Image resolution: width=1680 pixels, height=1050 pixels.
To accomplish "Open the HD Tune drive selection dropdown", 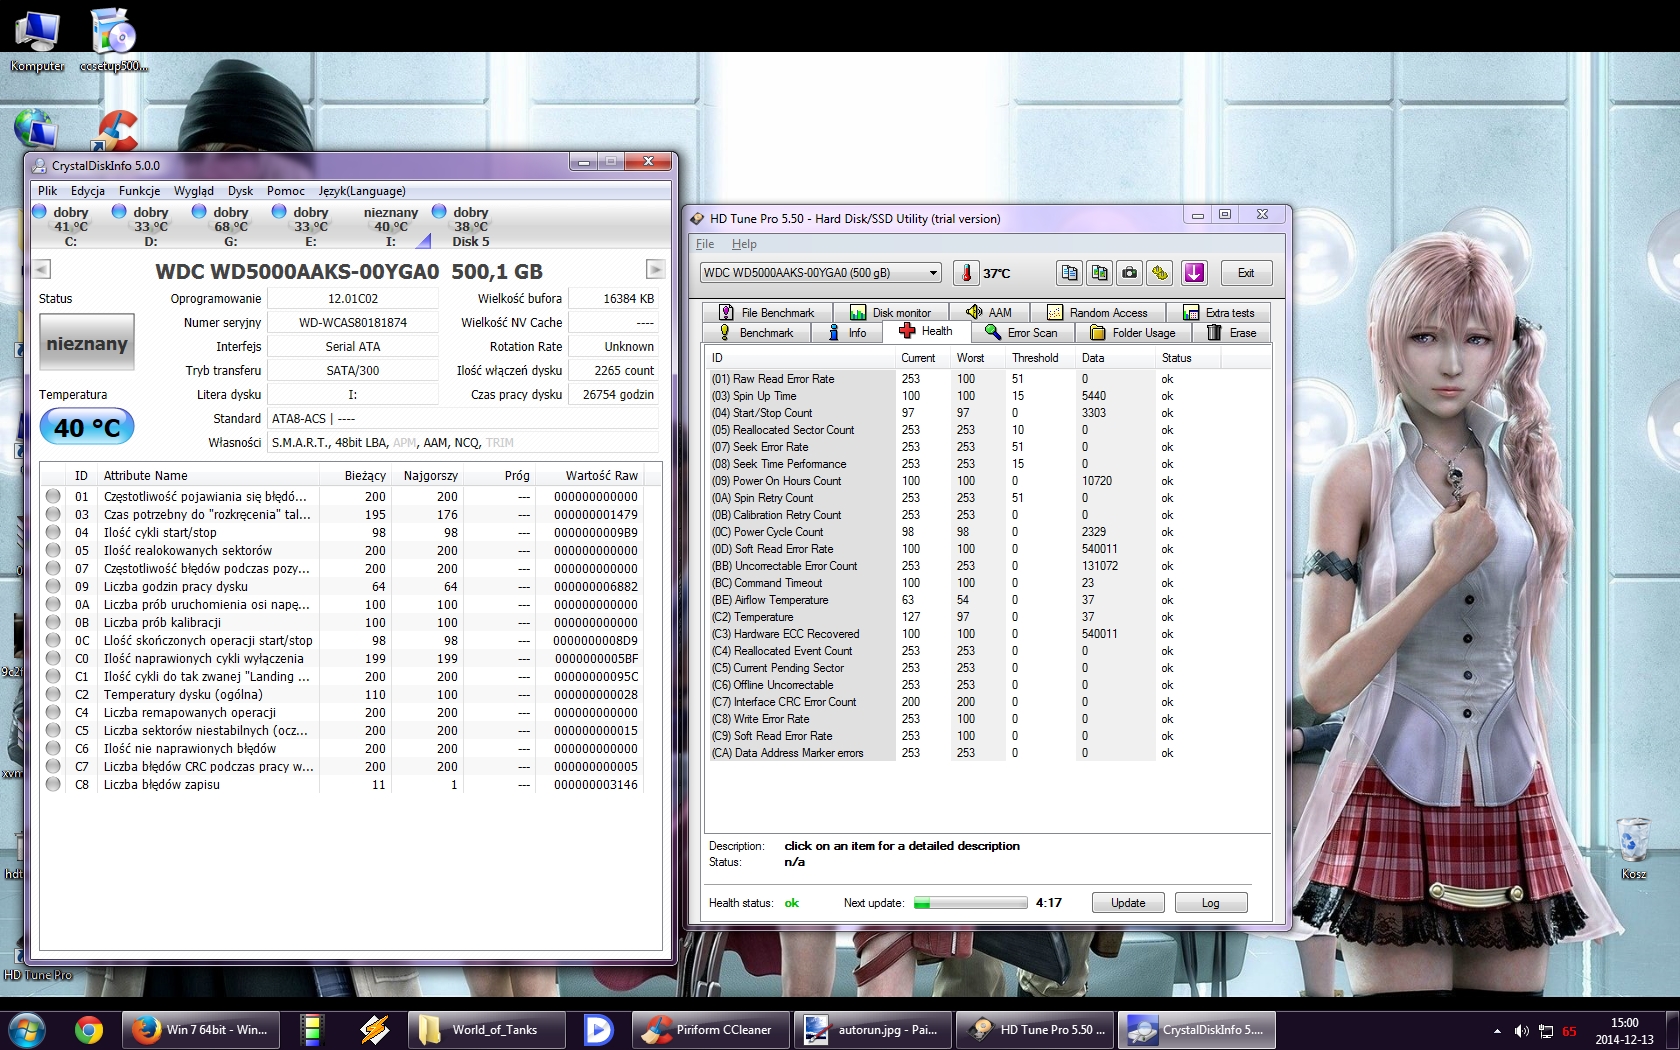I will point(822,273).
